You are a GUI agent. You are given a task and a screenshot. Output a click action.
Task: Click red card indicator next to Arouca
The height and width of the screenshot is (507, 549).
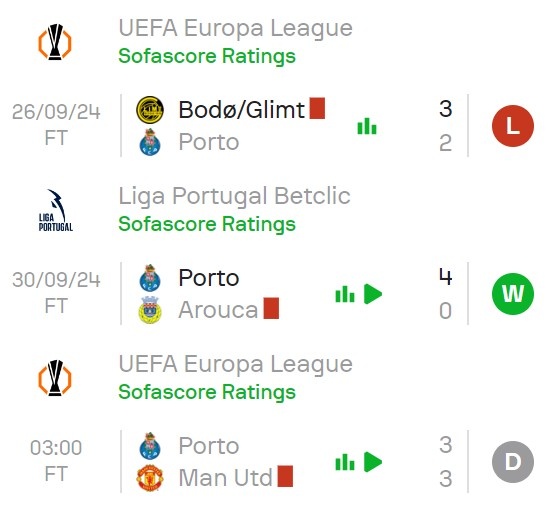[271, 308]
